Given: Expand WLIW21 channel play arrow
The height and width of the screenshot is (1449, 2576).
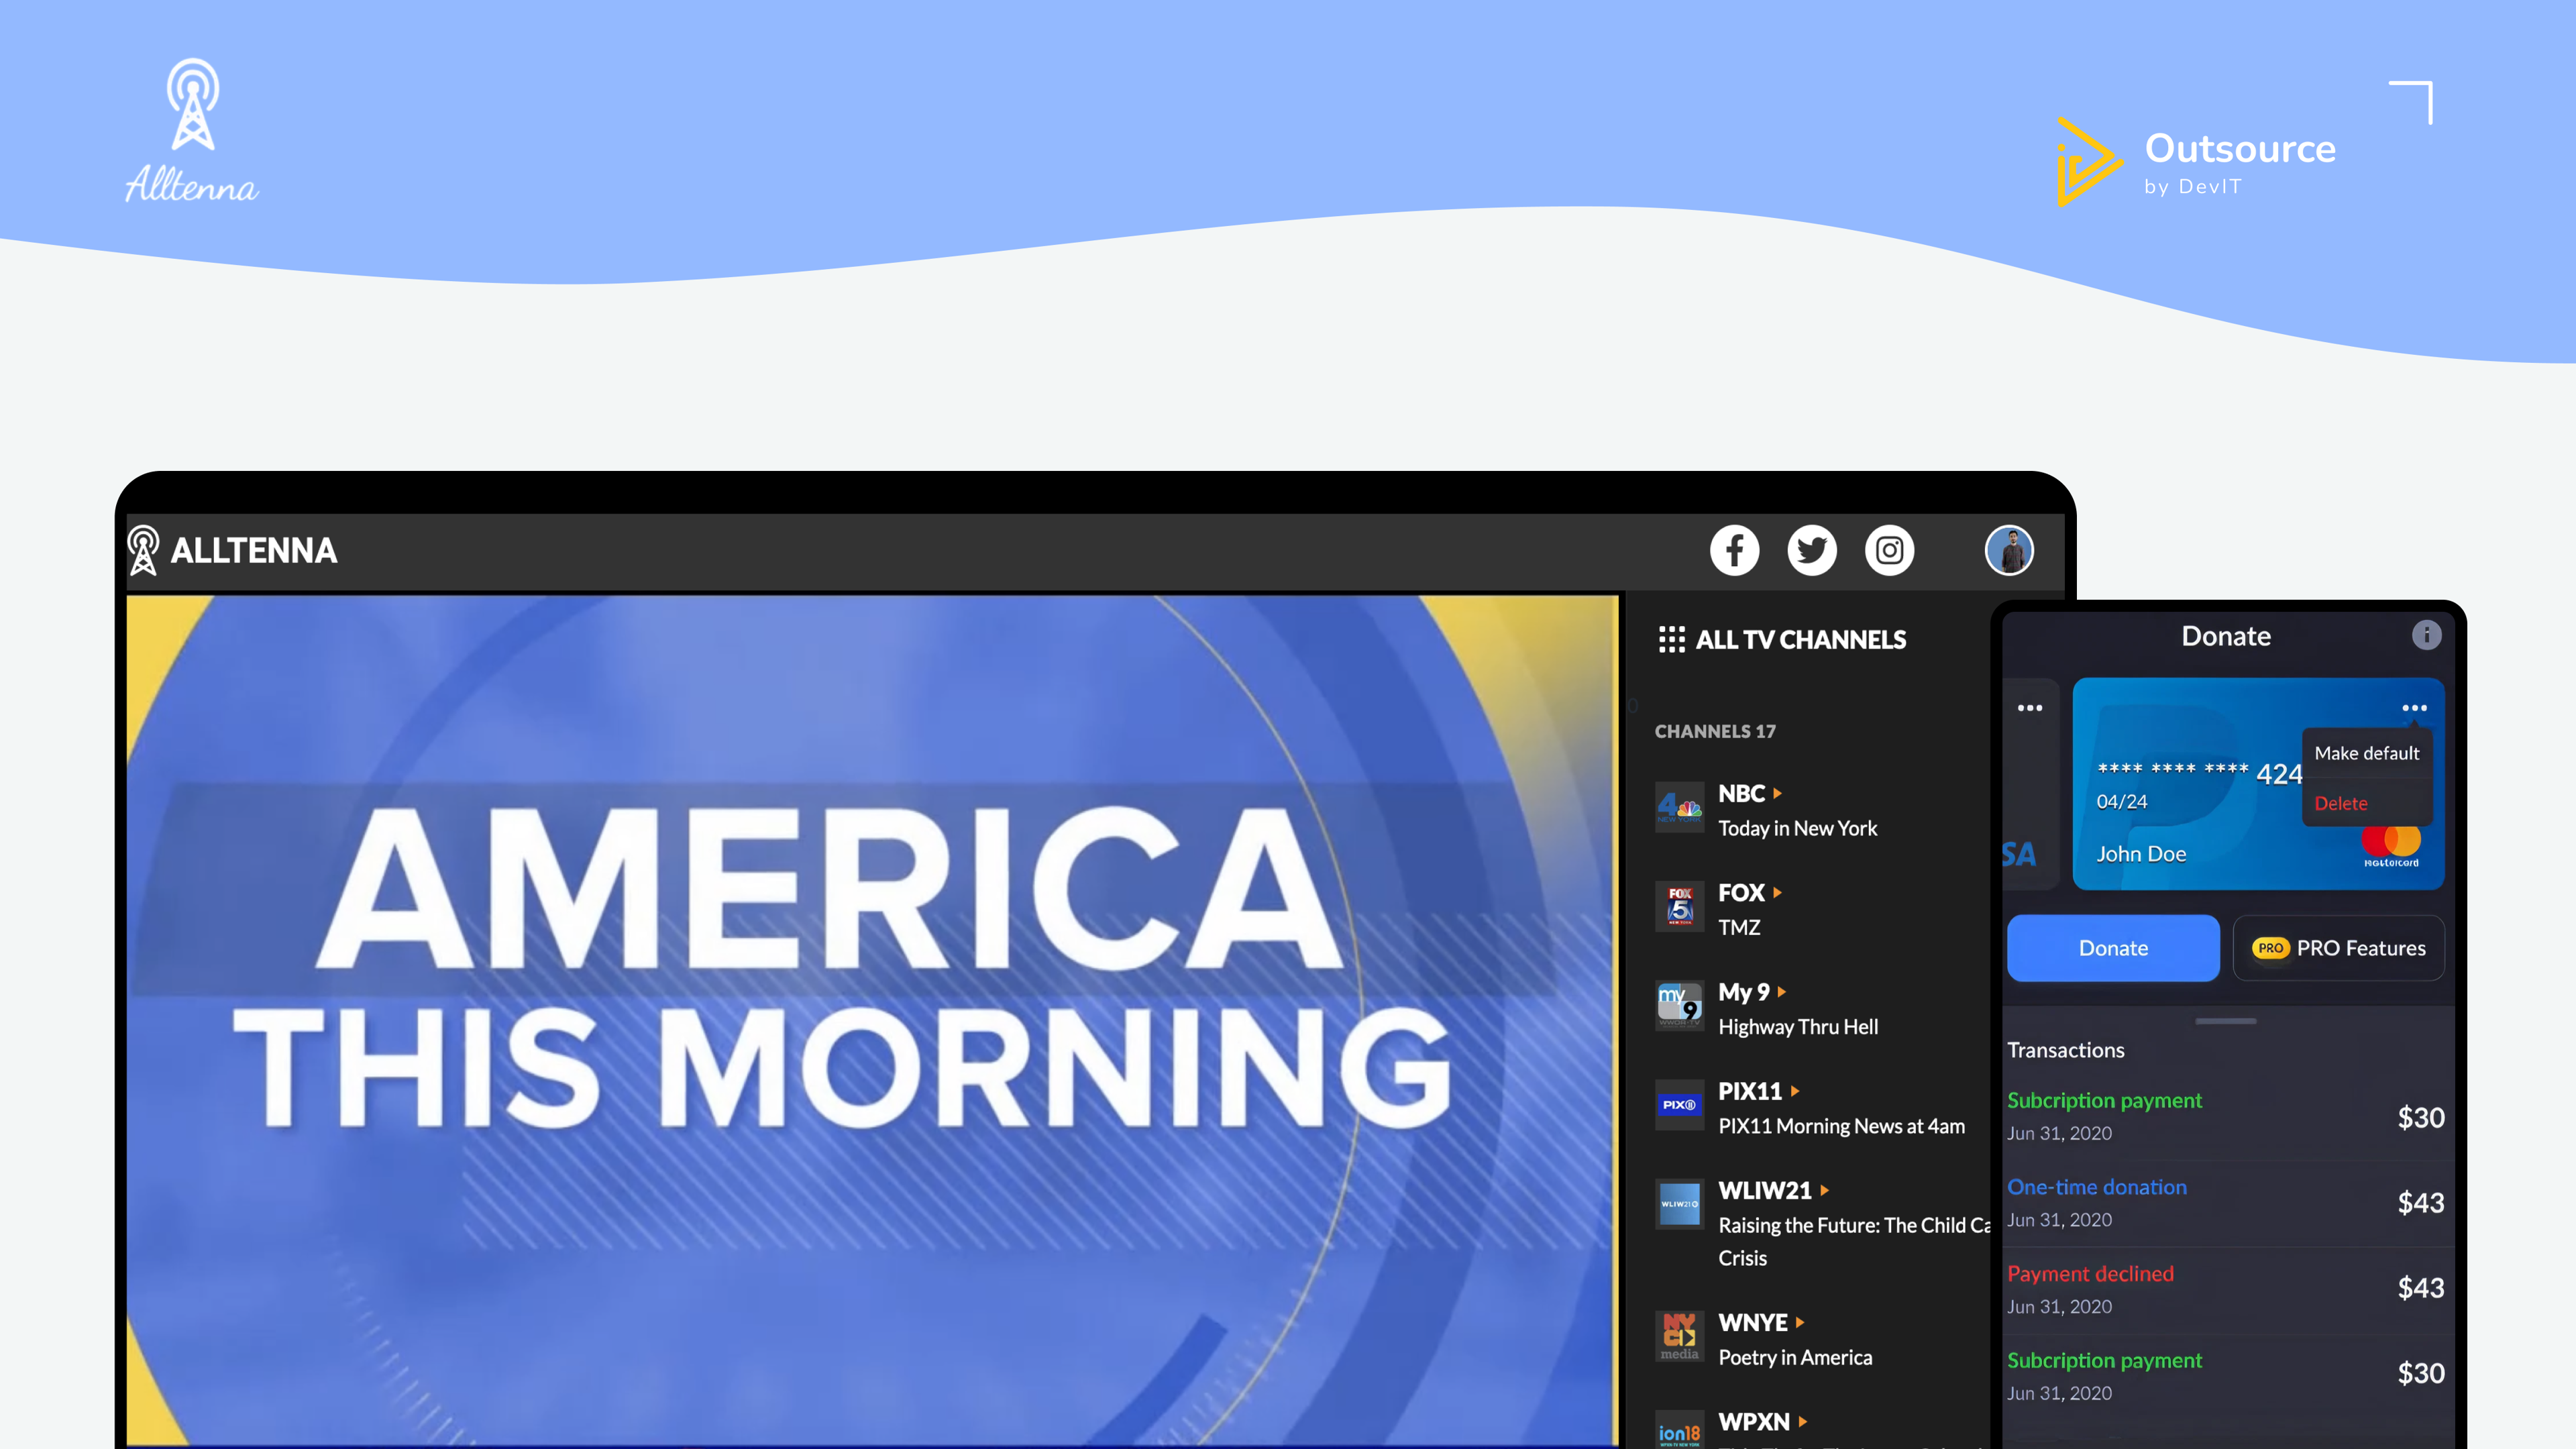Looking at the screenshot, I should pyautogui.click(x=1825, y=1190).
